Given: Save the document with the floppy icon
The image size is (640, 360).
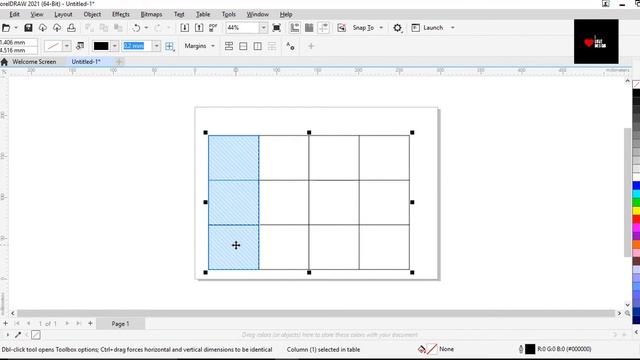Looking at the screenshot, I should coord(28,28).
